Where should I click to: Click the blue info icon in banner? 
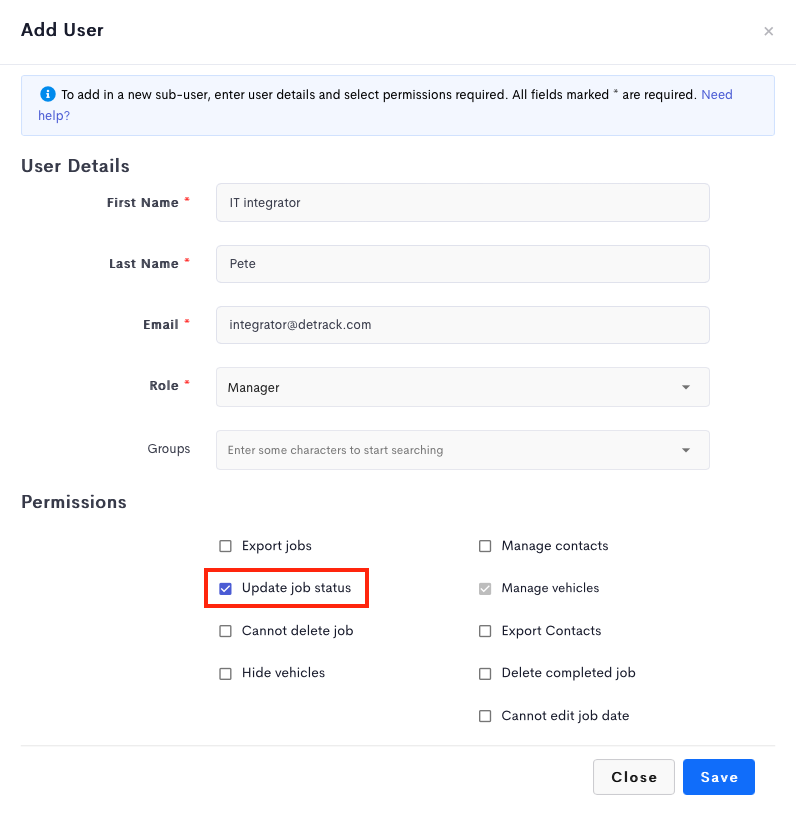(47, 94)
